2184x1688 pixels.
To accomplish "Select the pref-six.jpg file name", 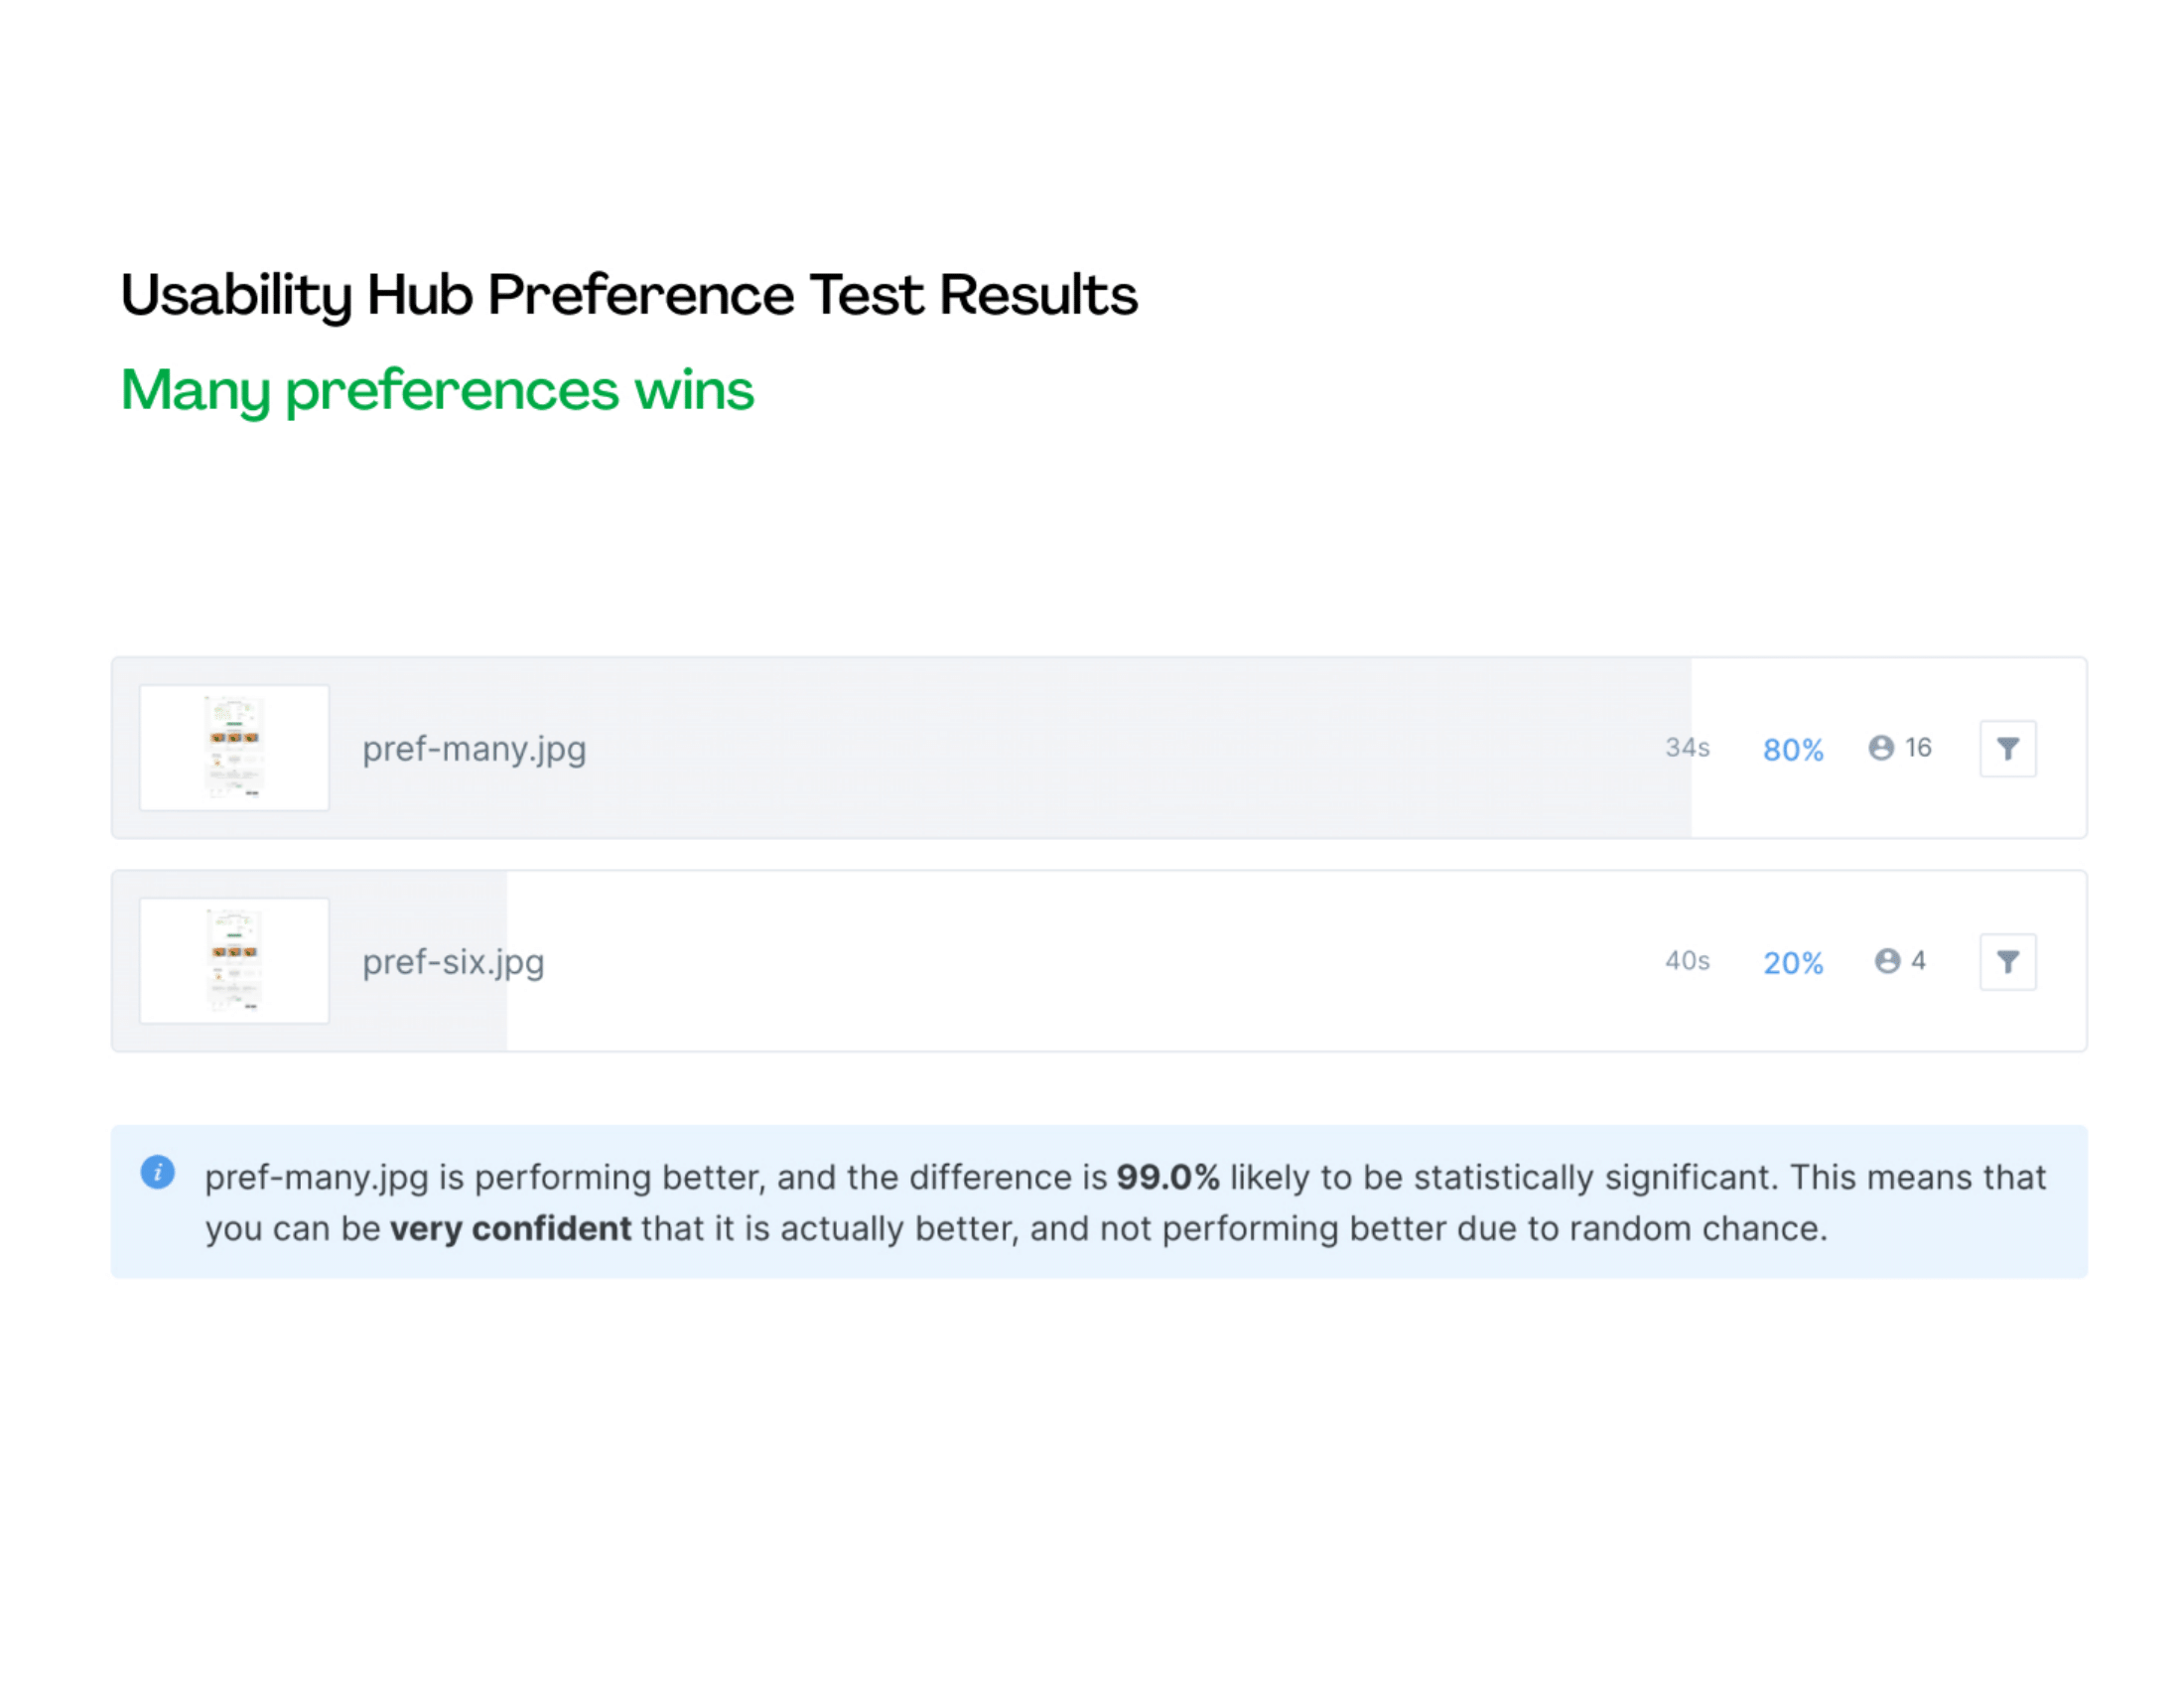I will [453, 962].
